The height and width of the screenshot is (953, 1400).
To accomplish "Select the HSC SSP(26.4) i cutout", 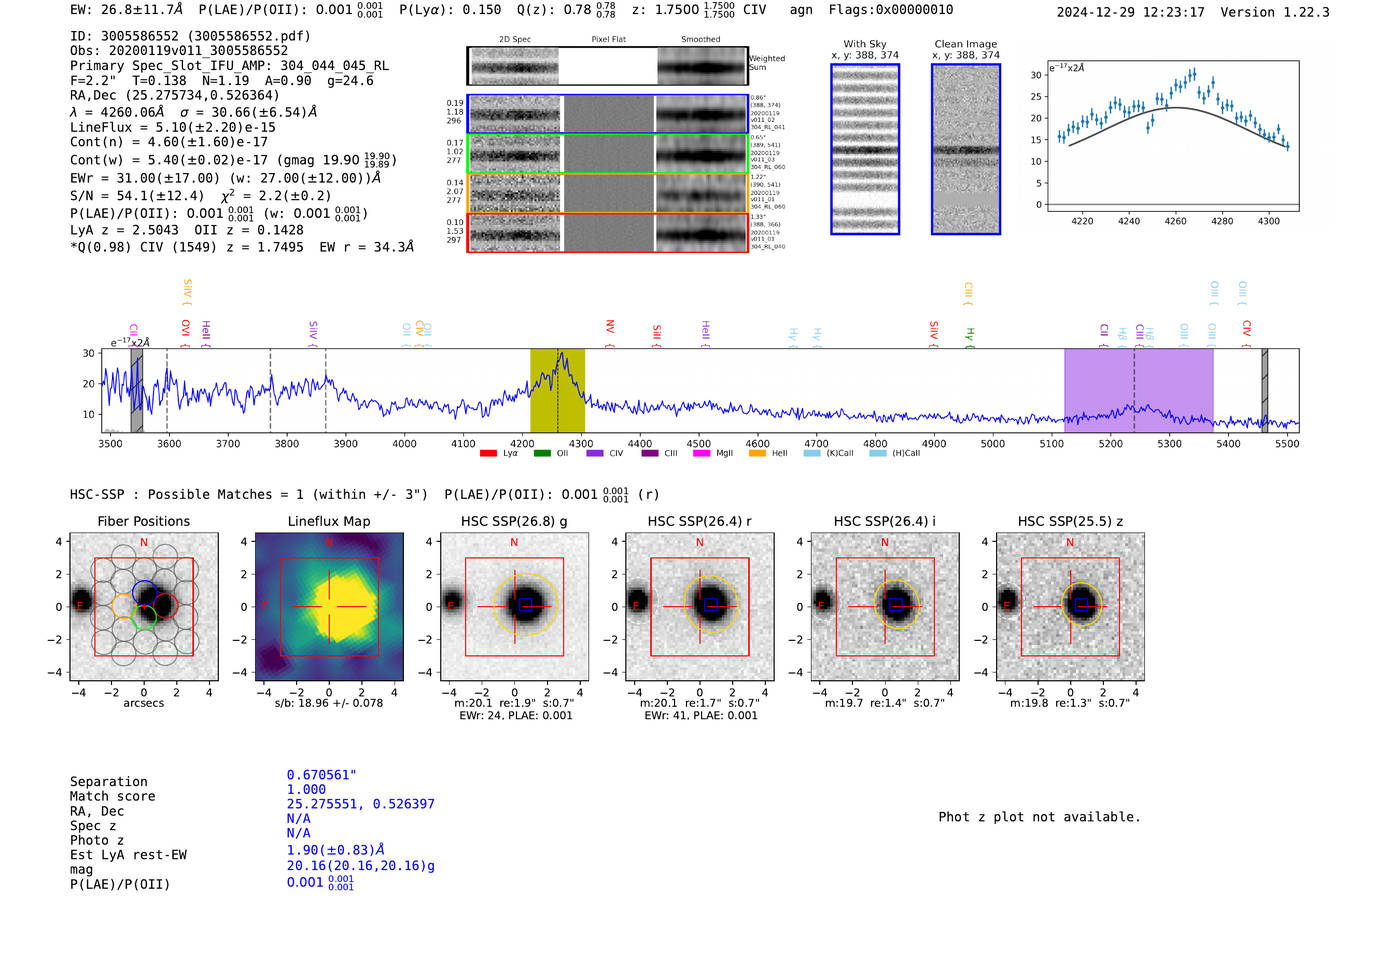I will pos(885,607).
